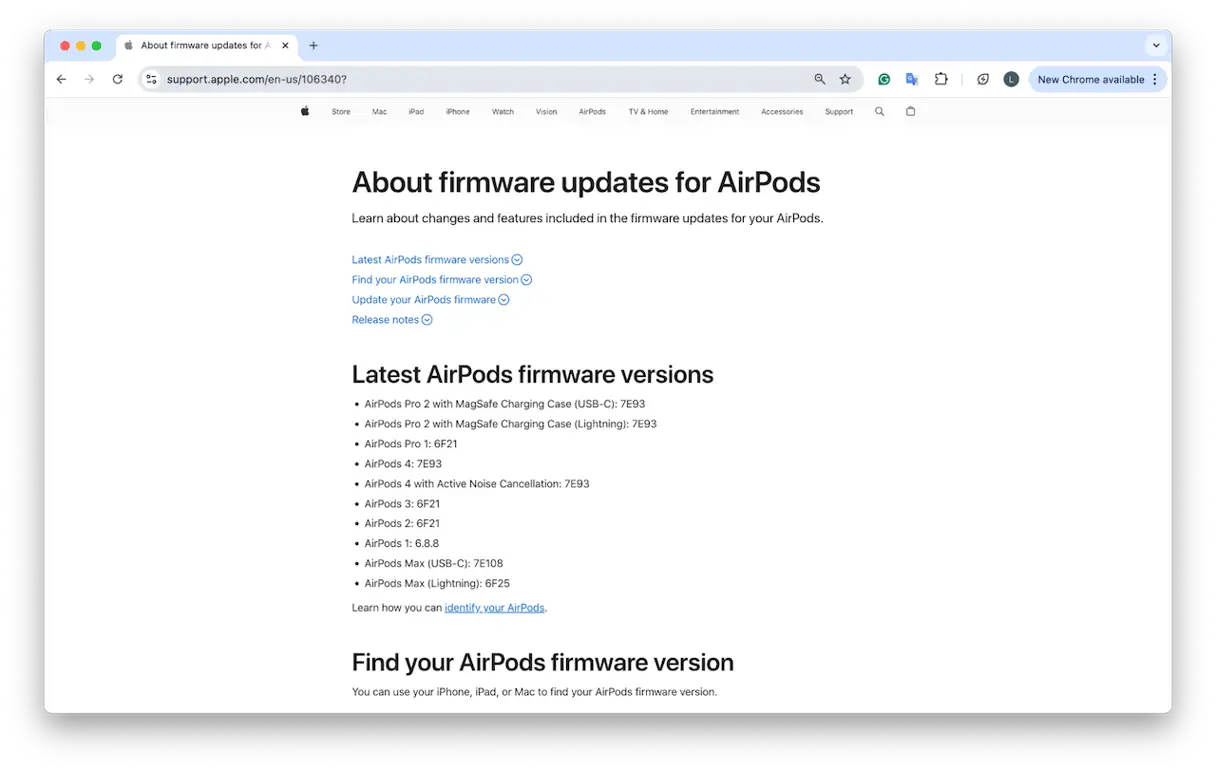
Task: Click the Grammarly extension icon
Action: pyautogui.click(x=884, y=79)
